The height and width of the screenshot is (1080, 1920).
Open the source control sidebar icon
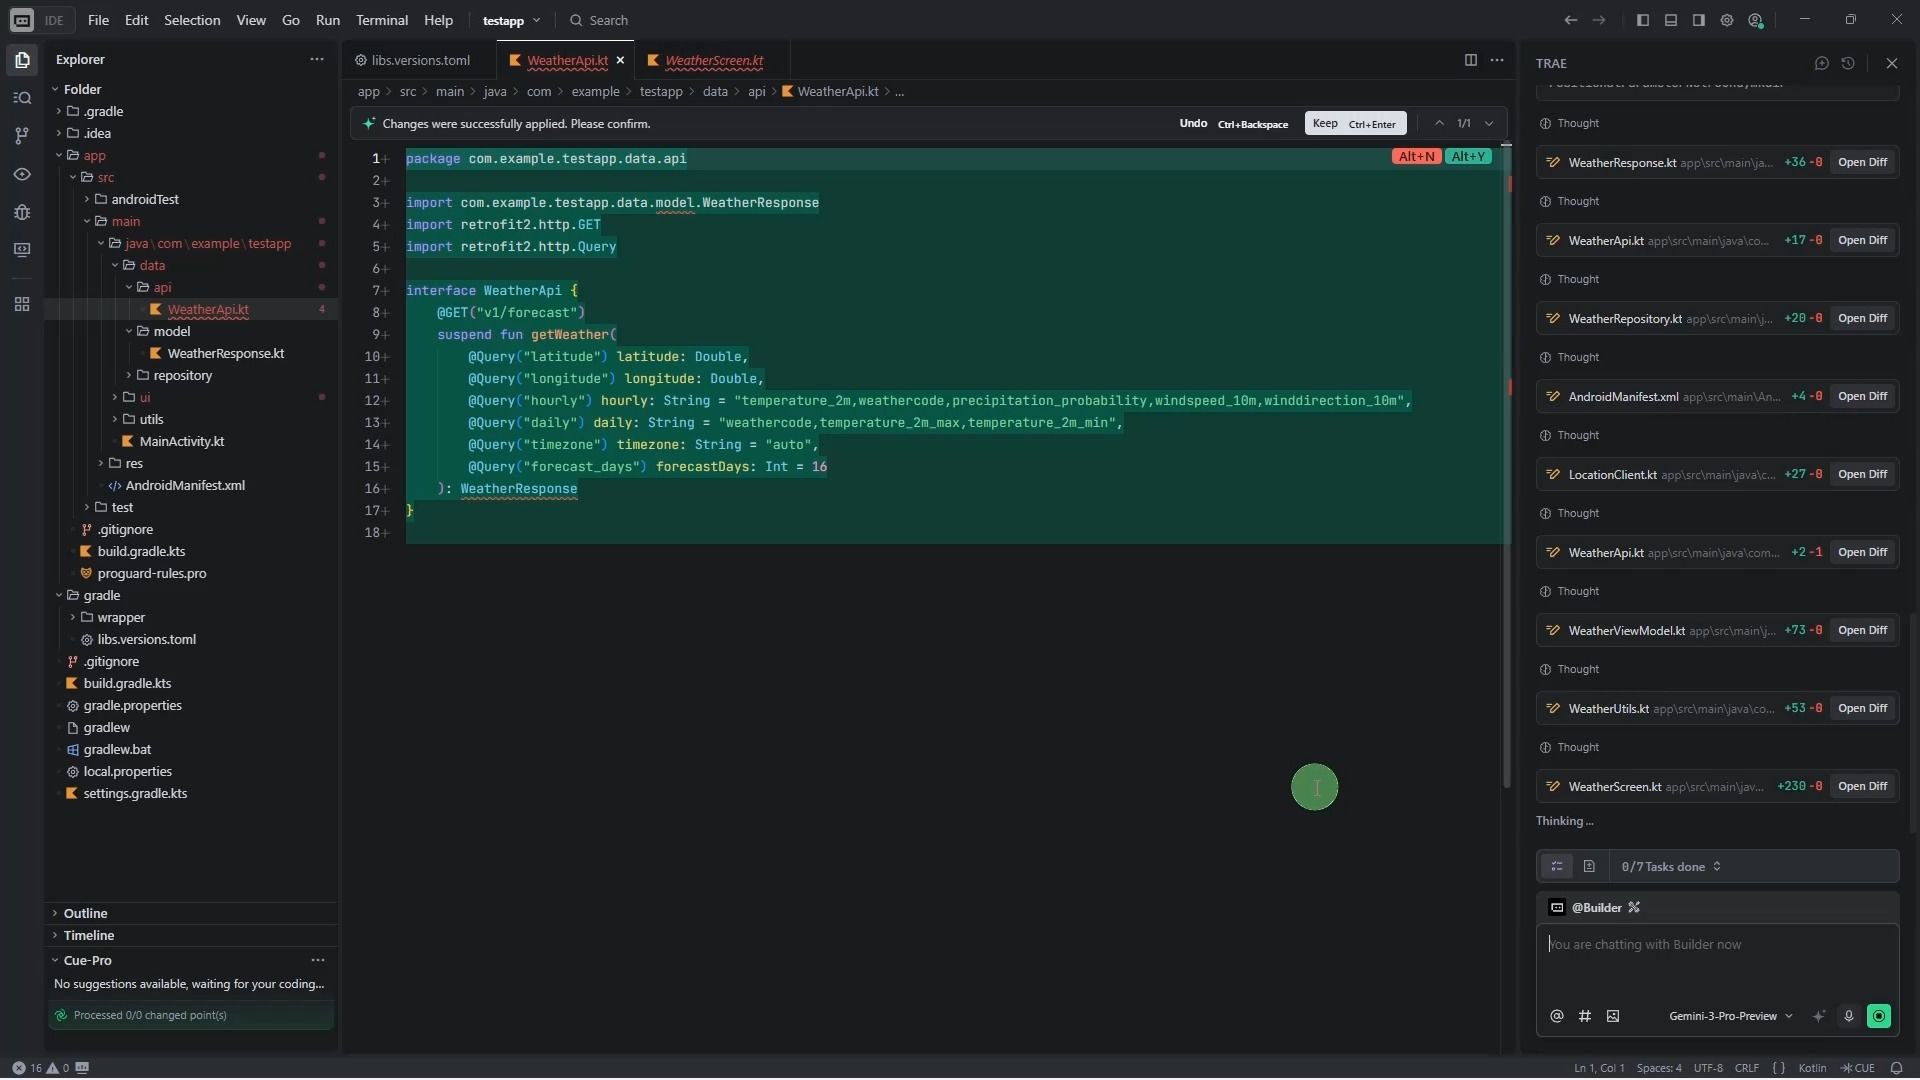point(22,136)
